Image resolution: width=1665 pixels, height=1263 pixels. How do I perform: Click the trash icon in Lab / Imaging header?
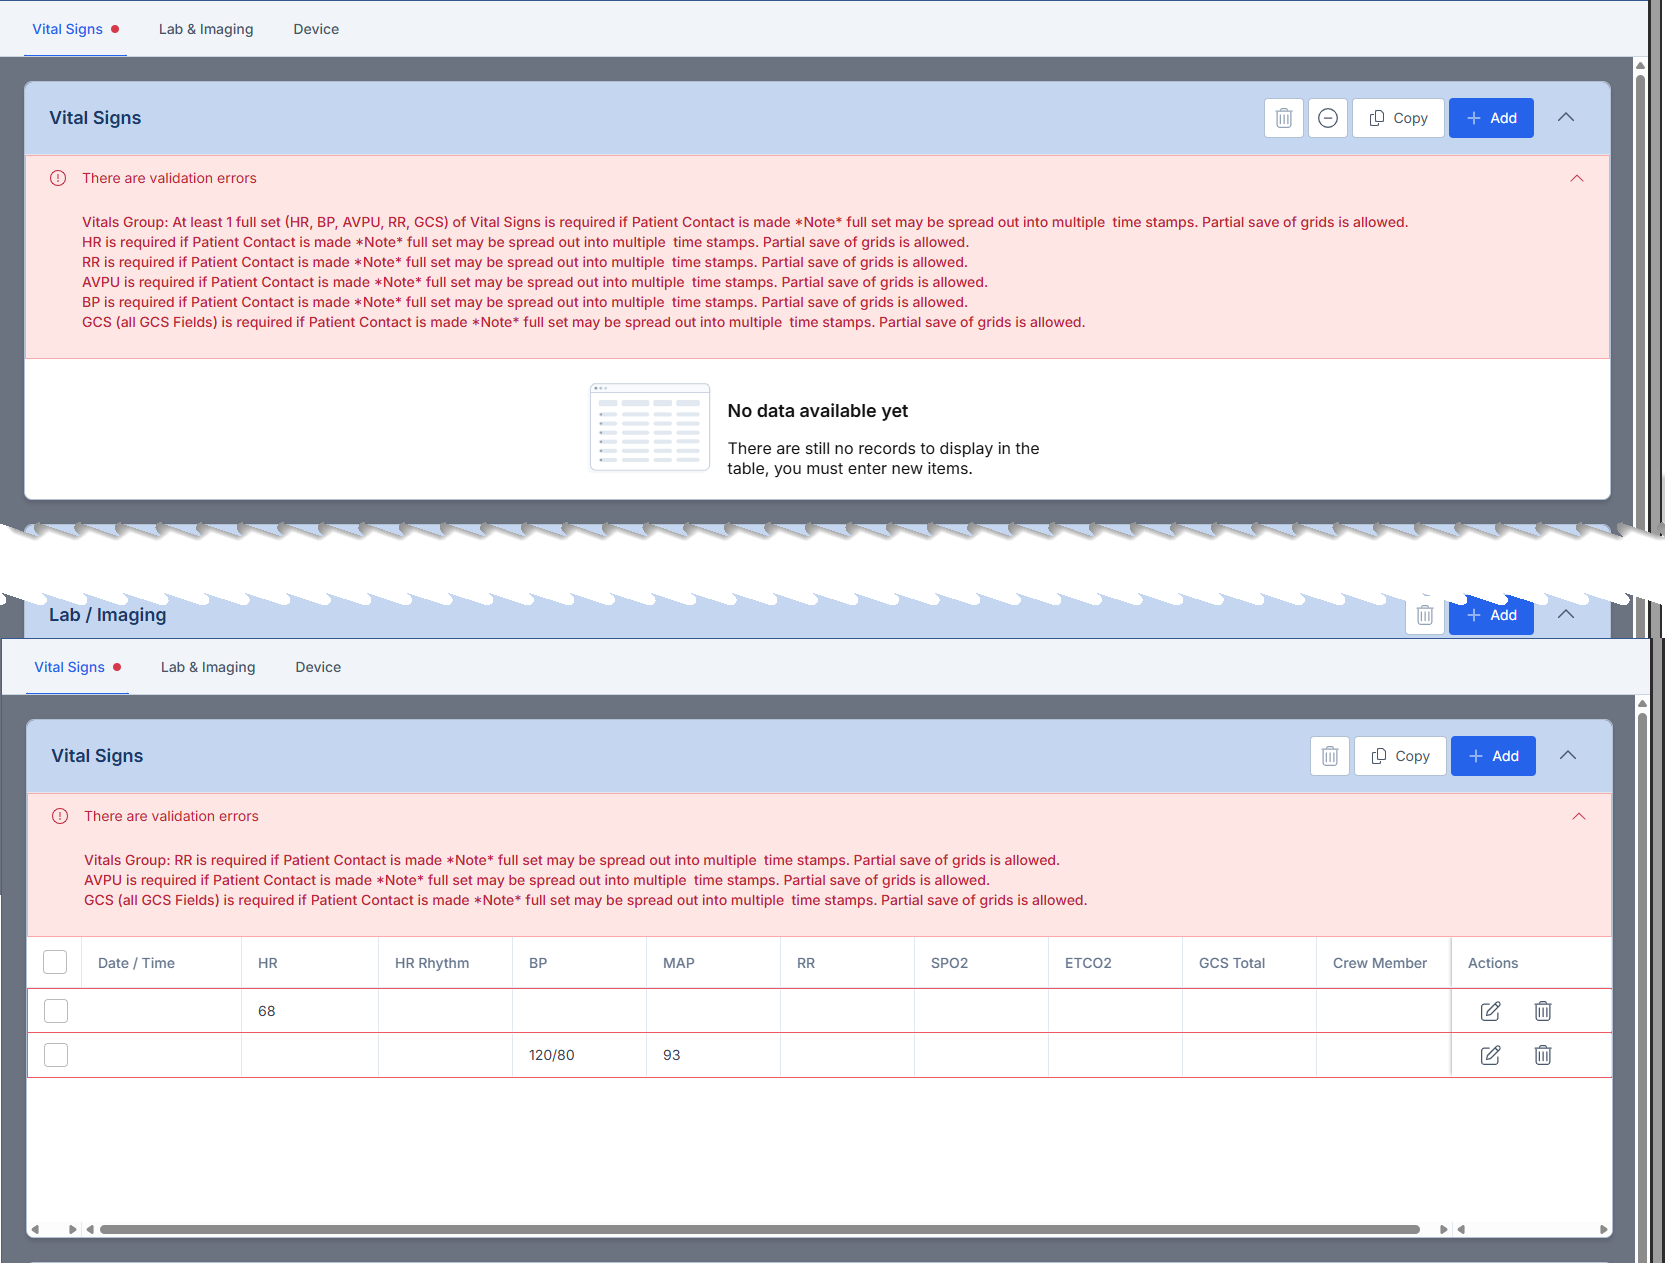coord(1425,615)
